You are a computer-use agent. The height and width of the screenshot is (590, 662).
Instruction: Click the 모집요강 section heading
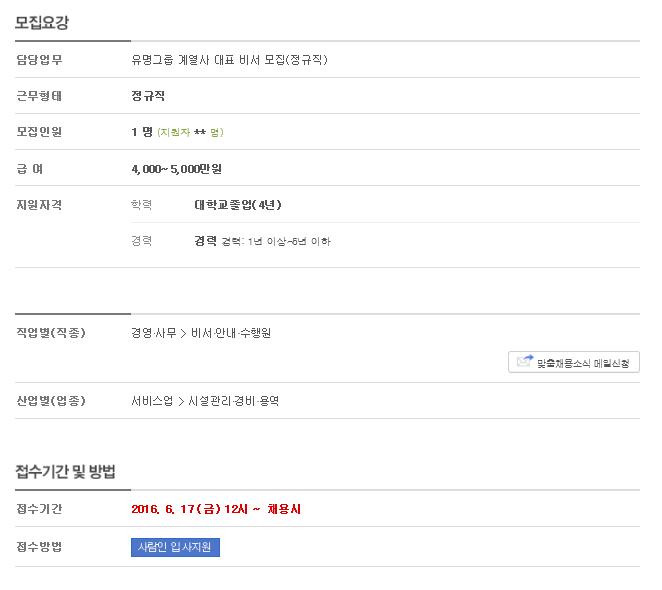pos(42,22)
